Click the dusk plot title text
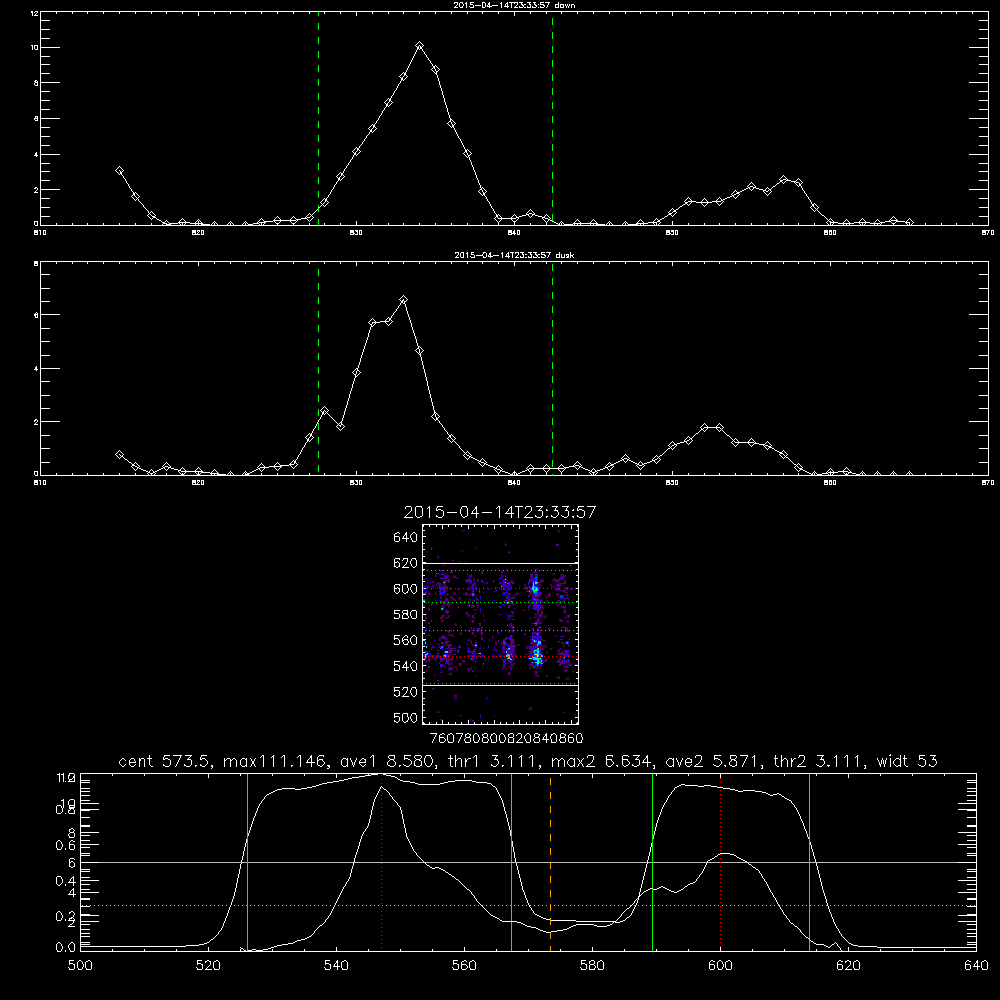Image resolution: width=1000 pixels, height=1000 pixels. pos(514,254)
